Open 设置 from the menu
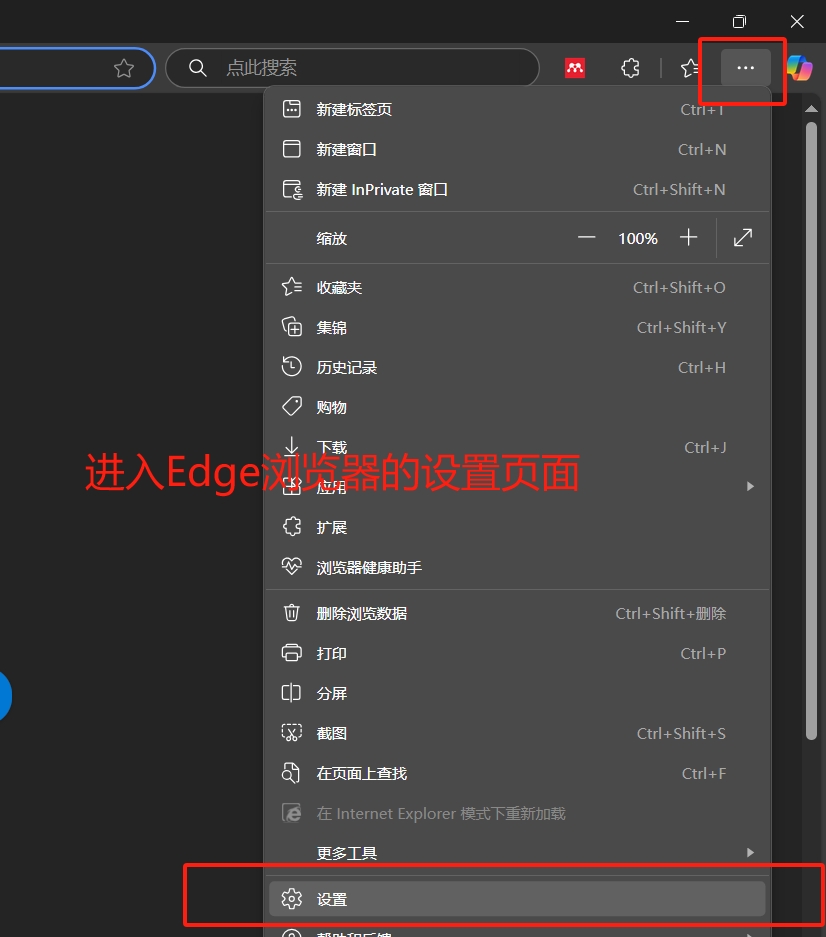 point(517,899)
